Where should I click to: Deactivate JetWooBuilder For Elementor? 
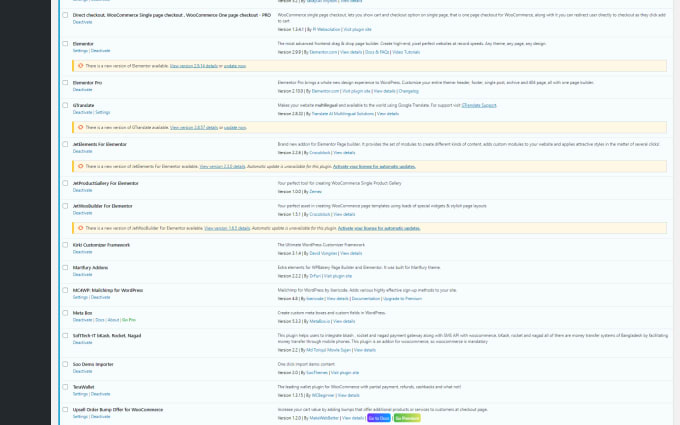click(x=82, y=213)
